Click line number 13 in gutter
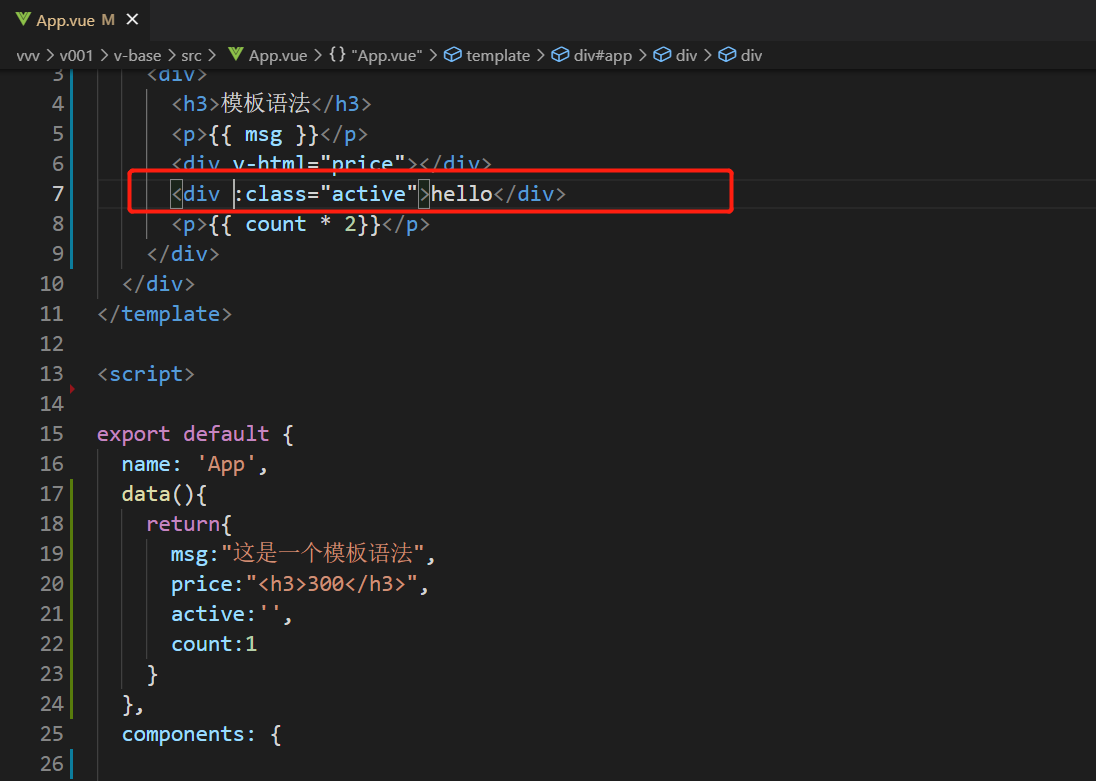Viewport: 1096px width, 781px height. tap(52, 374)
